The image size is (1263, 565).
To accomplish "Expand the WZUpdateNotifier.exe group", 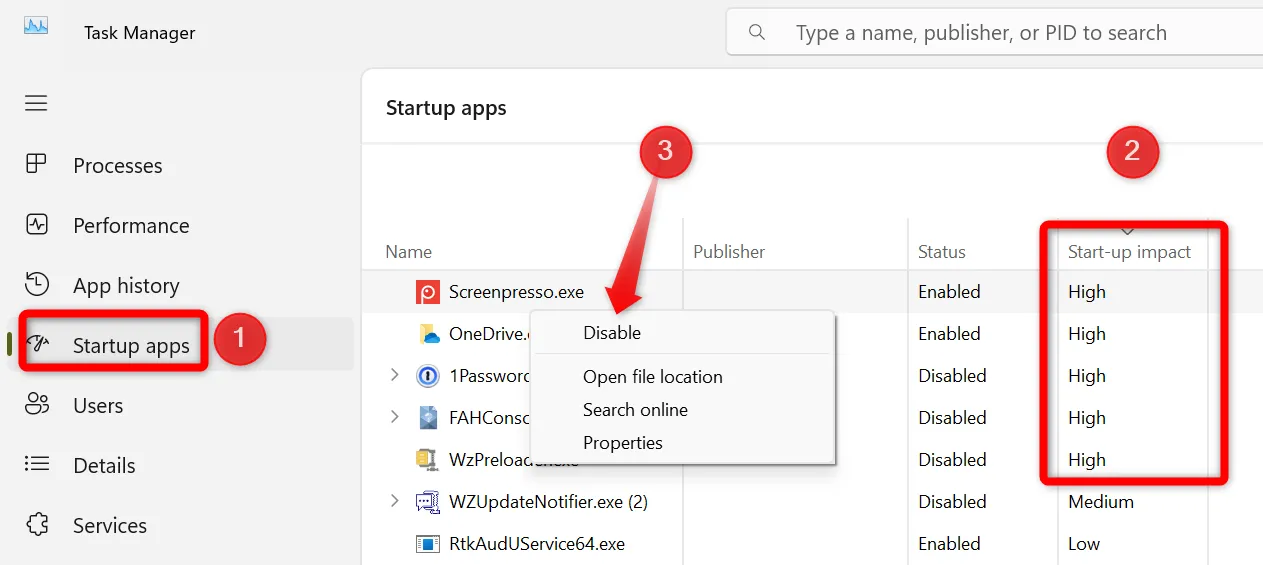I will tap(395, 501).
